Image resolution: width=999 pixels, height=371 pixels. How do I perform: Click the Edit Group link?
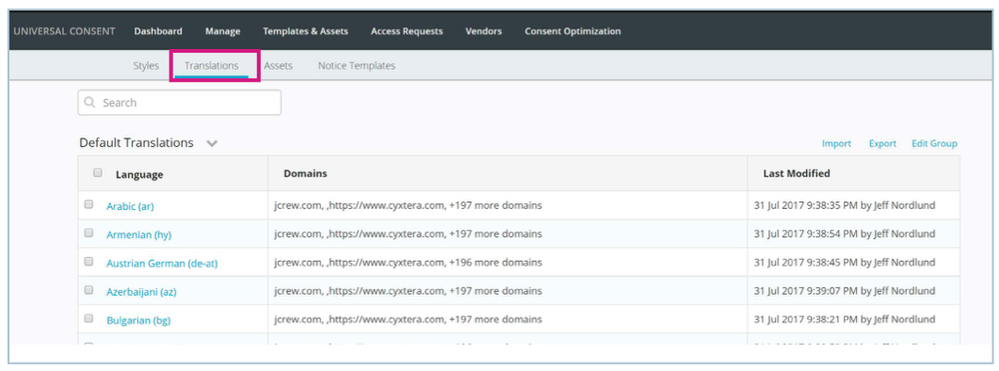click(934, 143)
